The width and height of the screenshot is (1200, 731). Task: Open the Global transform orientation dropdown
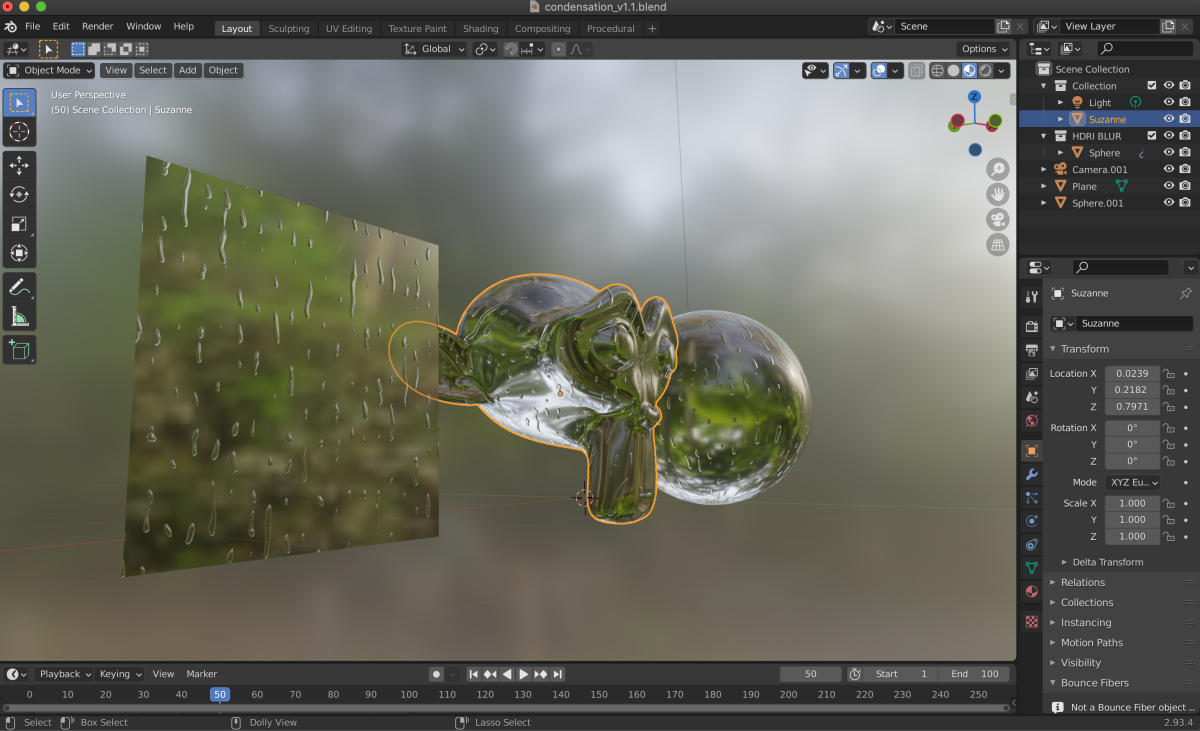tap(435, 49)
